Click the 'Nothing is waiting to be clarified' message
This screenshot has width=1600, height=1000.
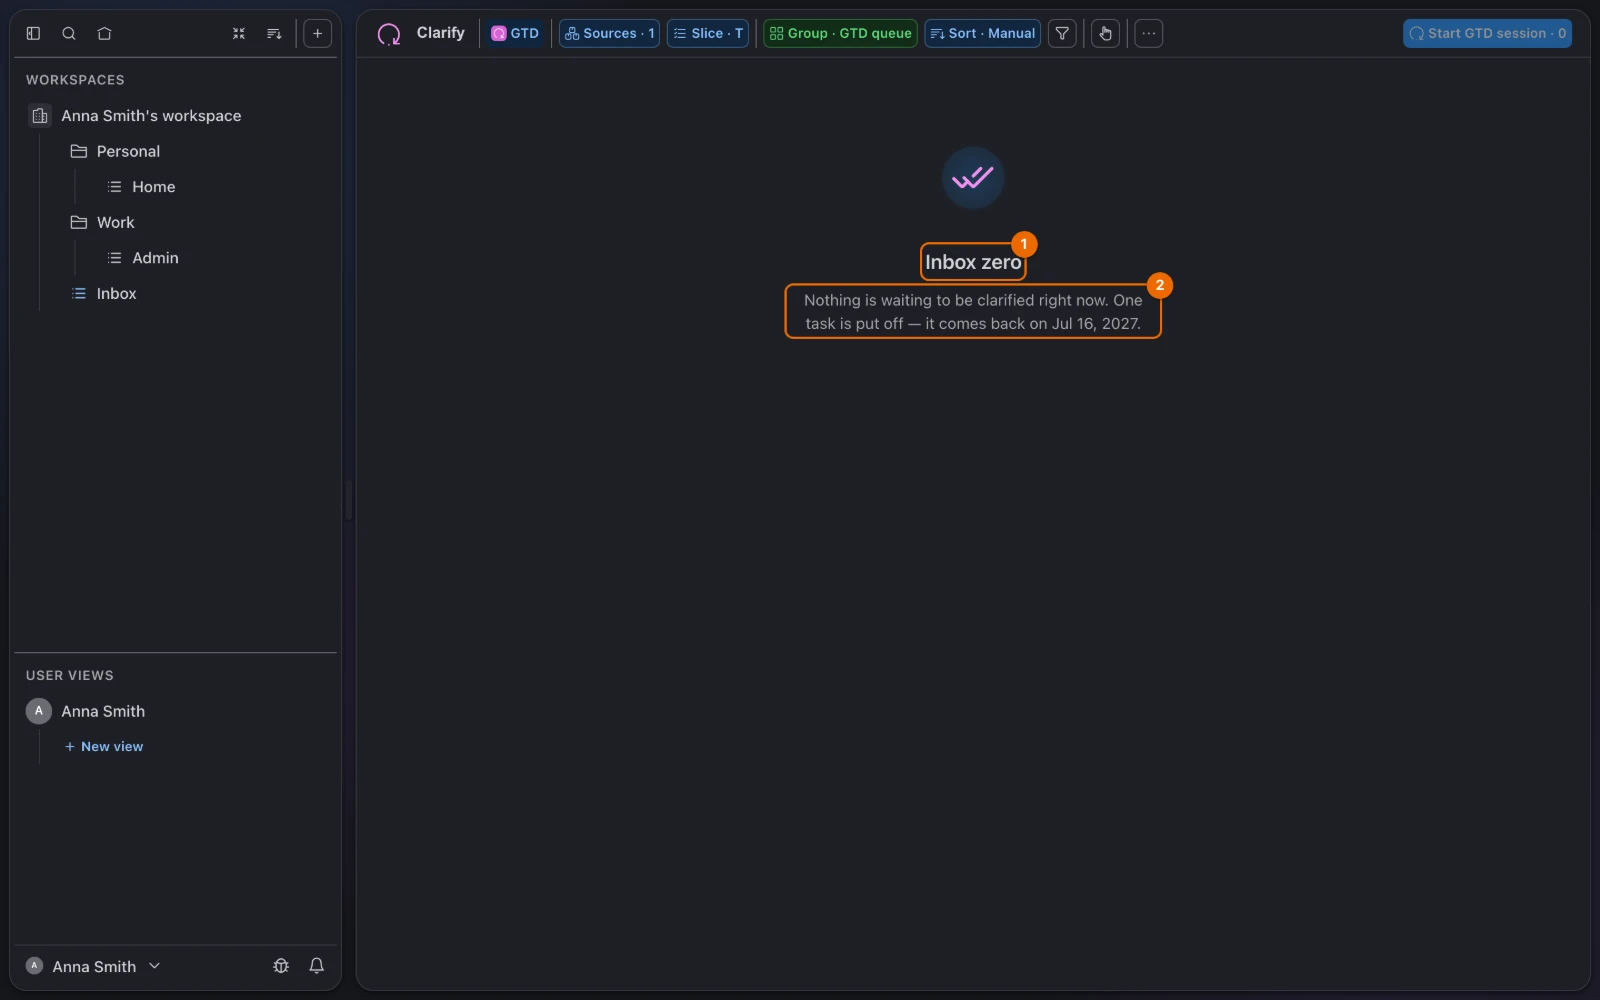(973, 312)
